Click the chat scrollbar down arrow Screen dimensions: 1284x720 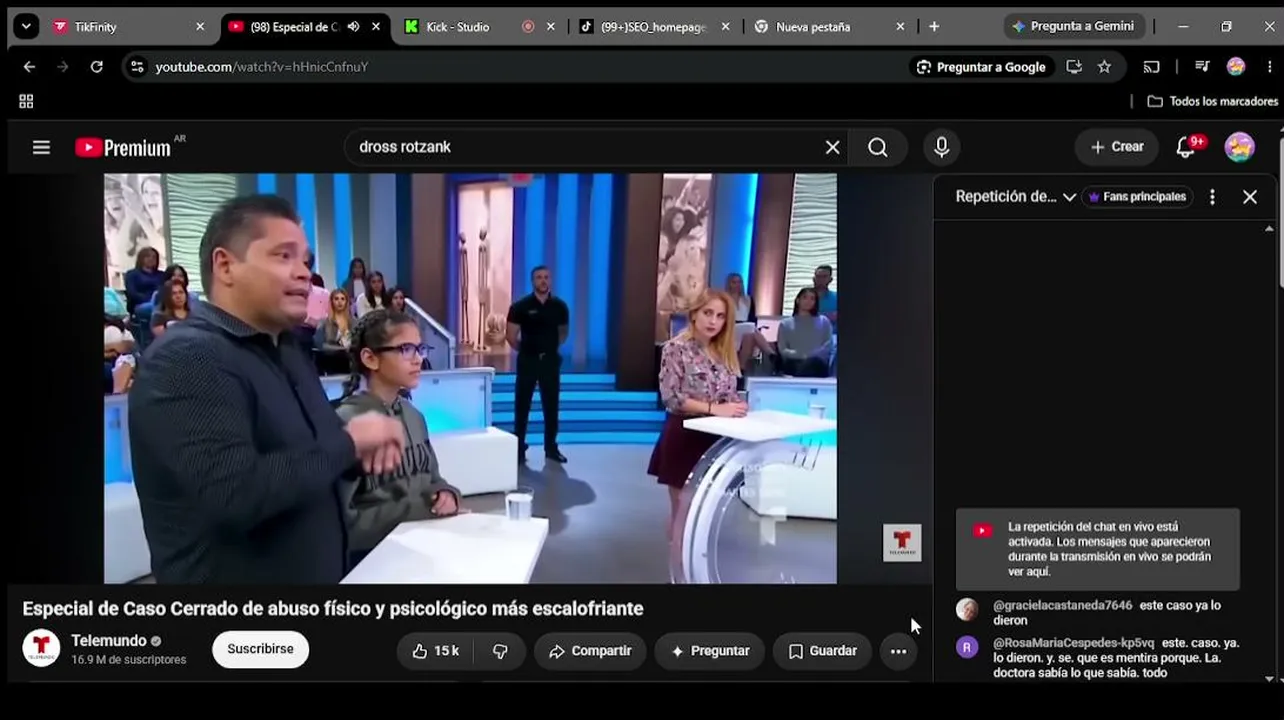(x=1269, y=679)
